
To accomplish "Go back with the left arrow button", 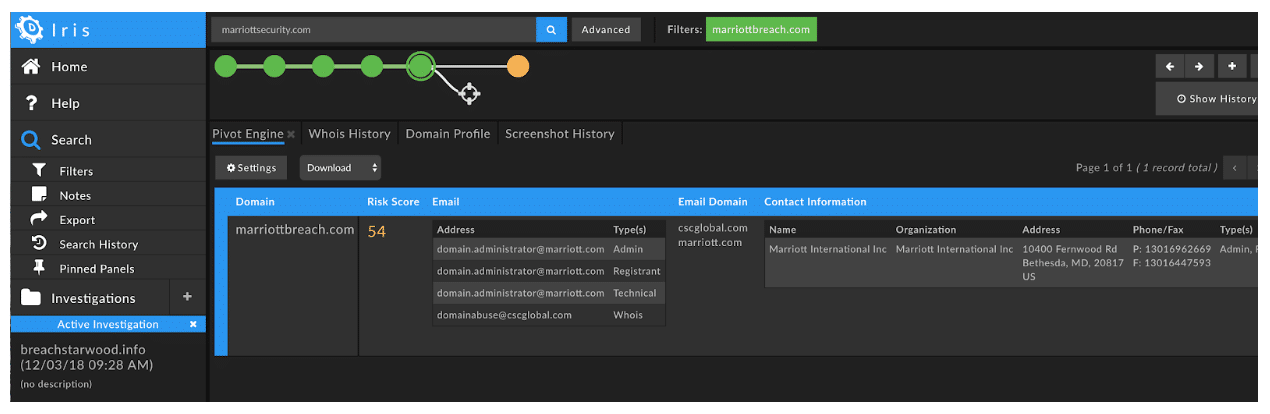I will 1170,66.
